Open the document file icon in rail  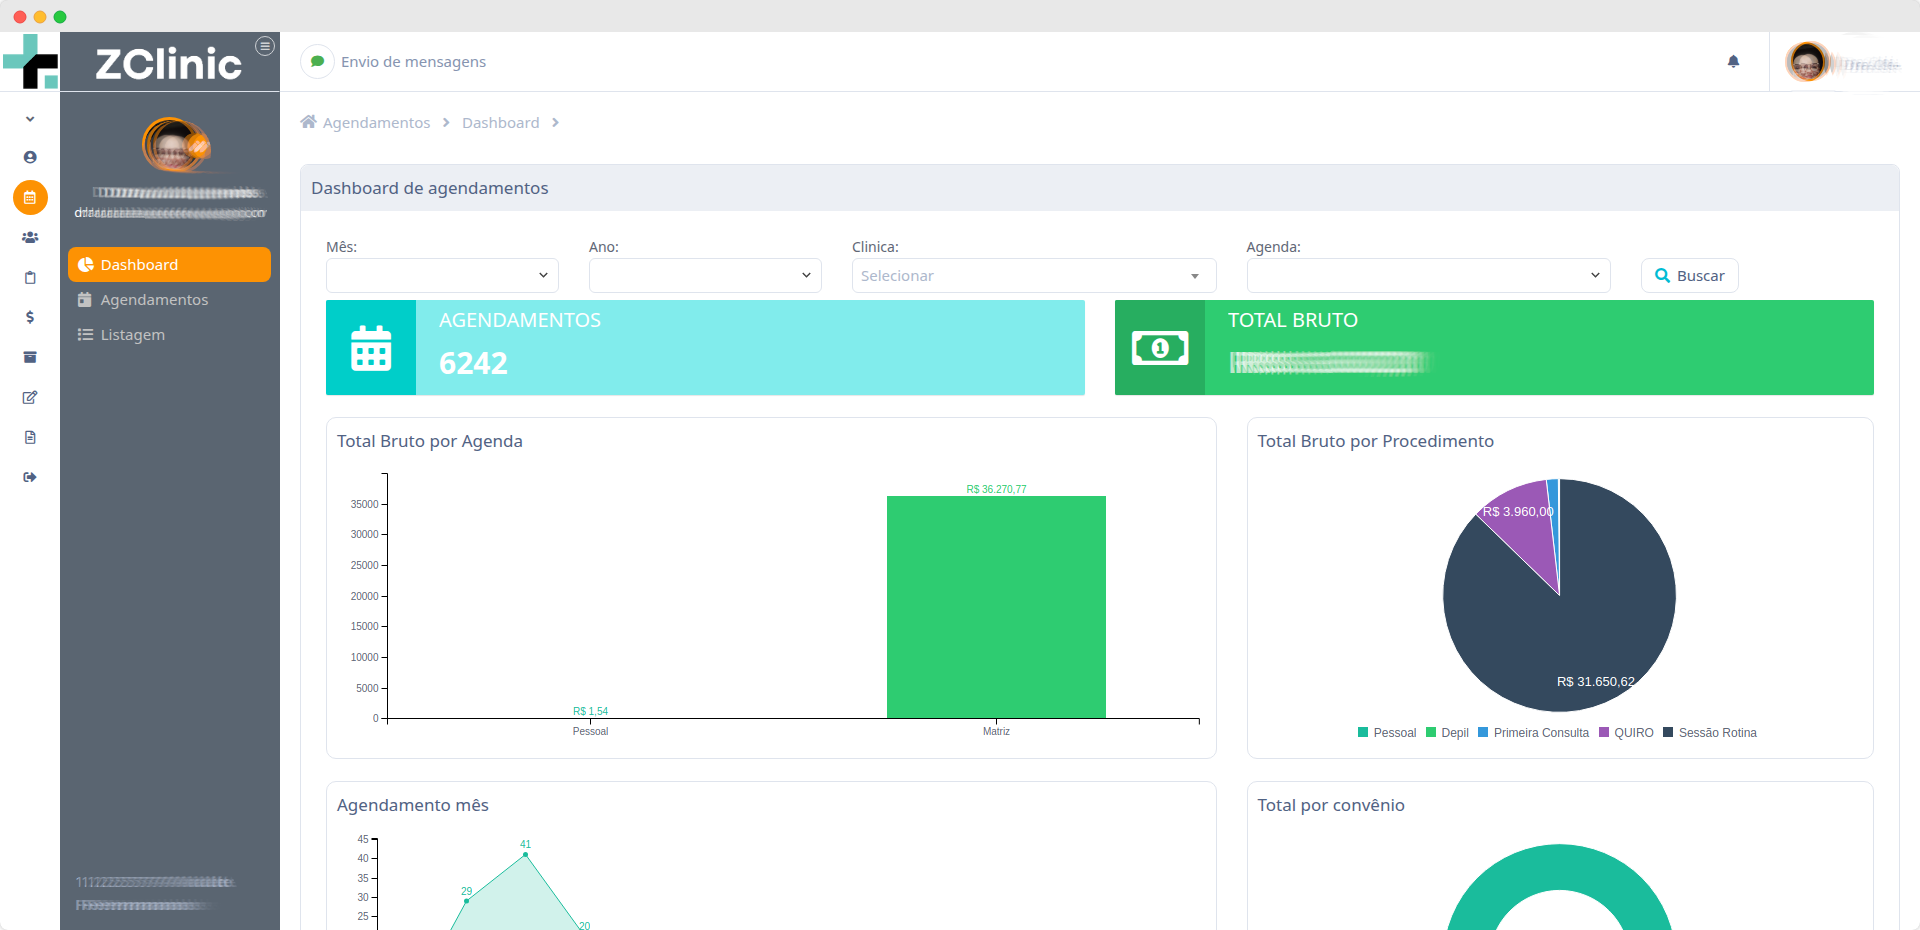30,437
